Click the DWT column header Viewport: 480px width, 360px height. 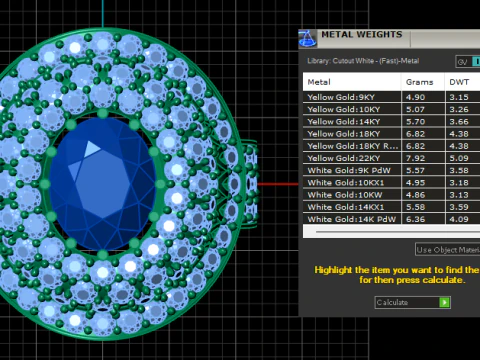pyautogui.click(x=462, y=82)
